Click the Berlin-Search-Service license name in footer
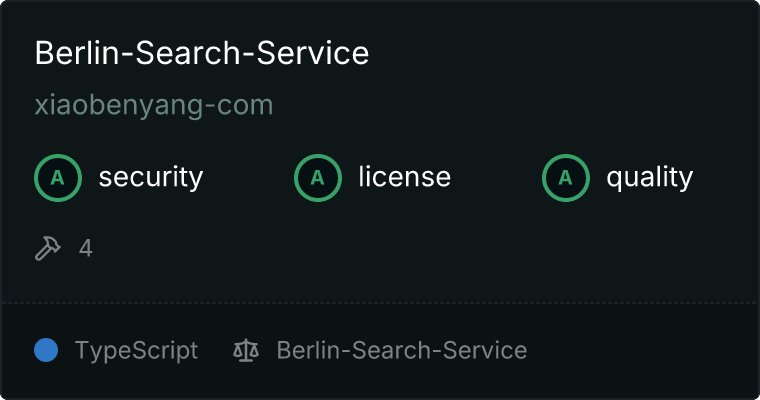 click(x=402, y=350)
